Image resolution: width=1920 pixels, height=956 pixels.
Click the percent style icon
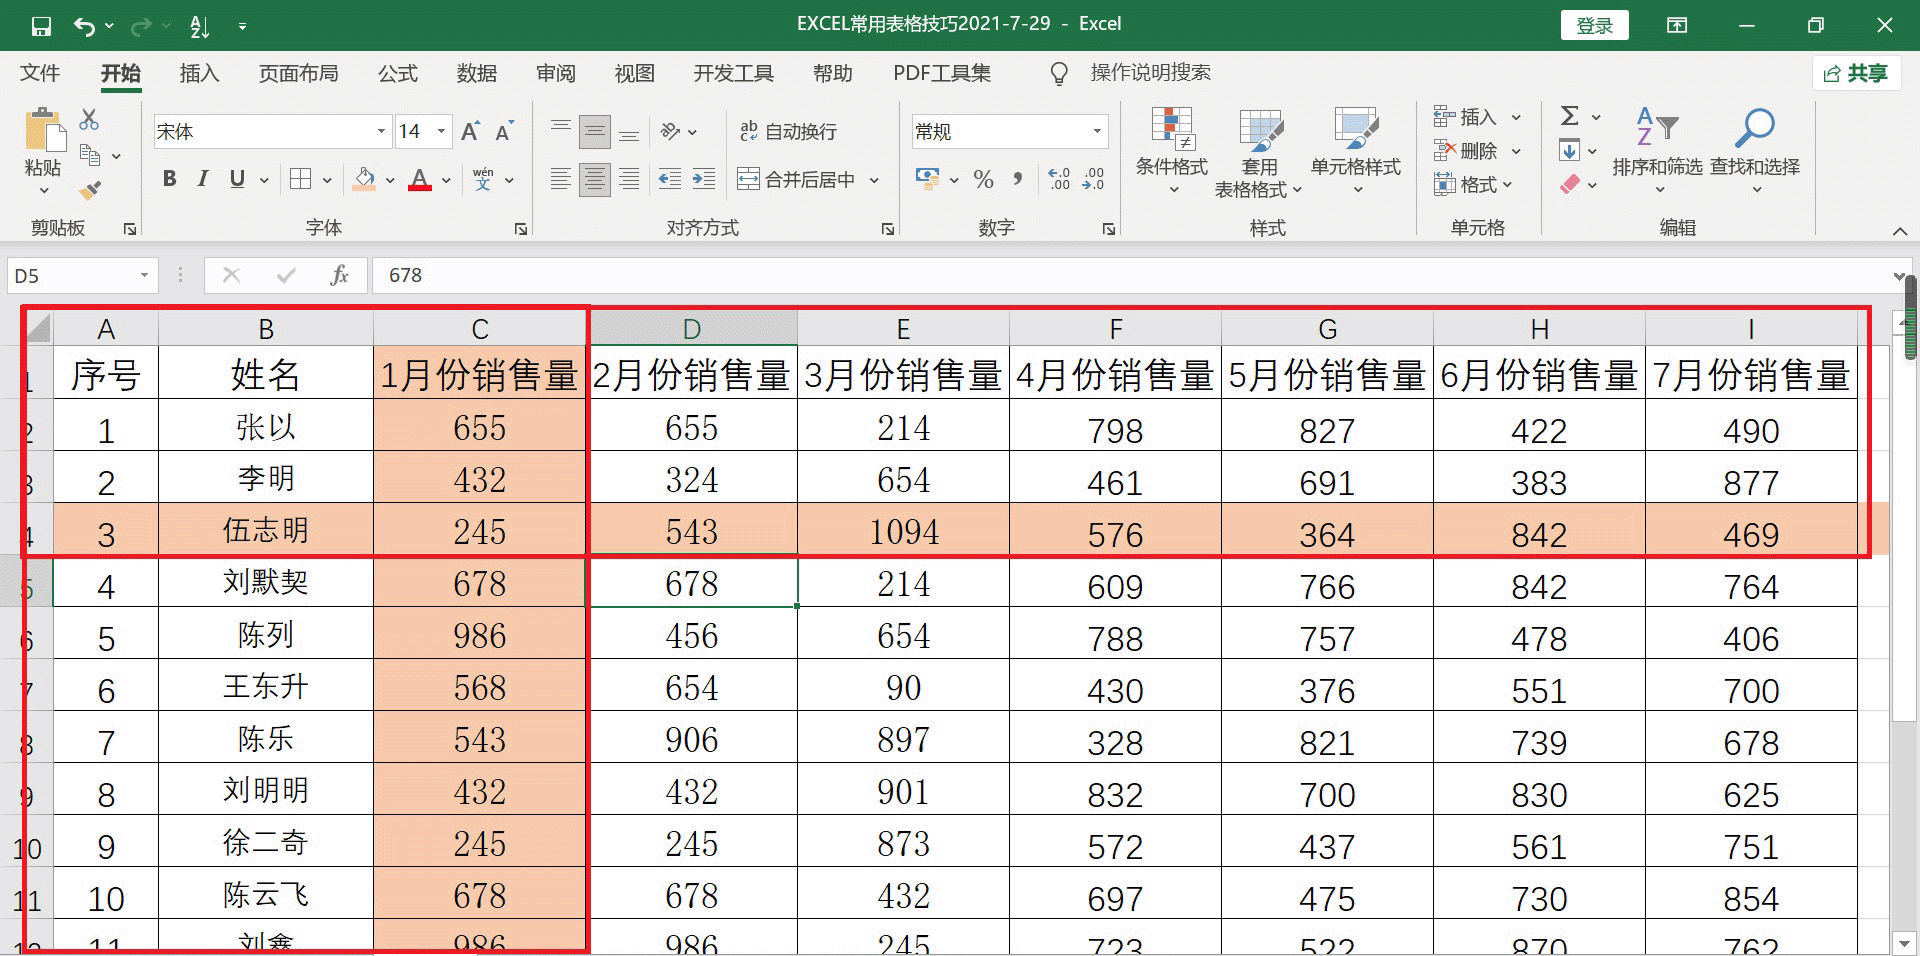(x=983, y=179)
